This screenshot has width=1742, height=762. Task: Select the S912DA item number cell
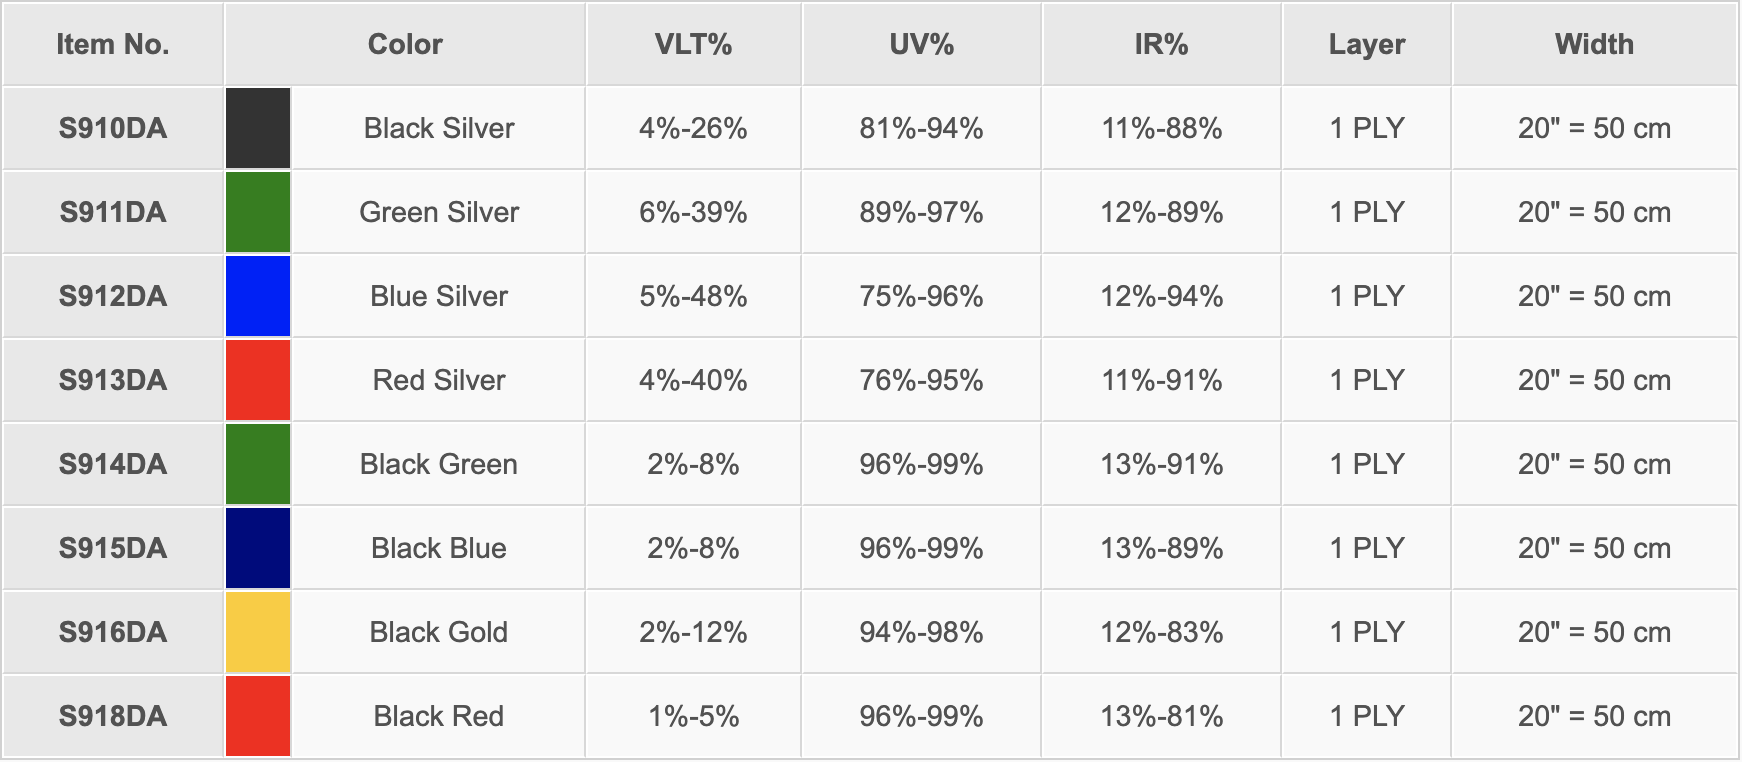113,296
